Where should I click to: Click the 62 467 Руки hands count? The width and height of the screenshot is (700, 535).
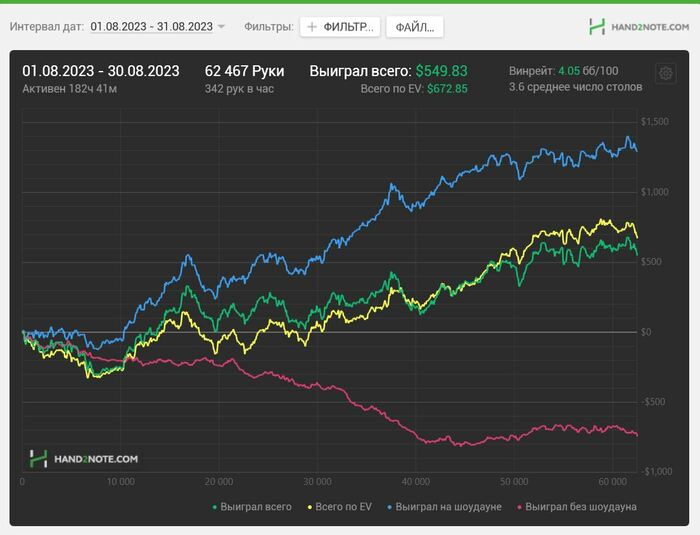click(x=244, y=71)
